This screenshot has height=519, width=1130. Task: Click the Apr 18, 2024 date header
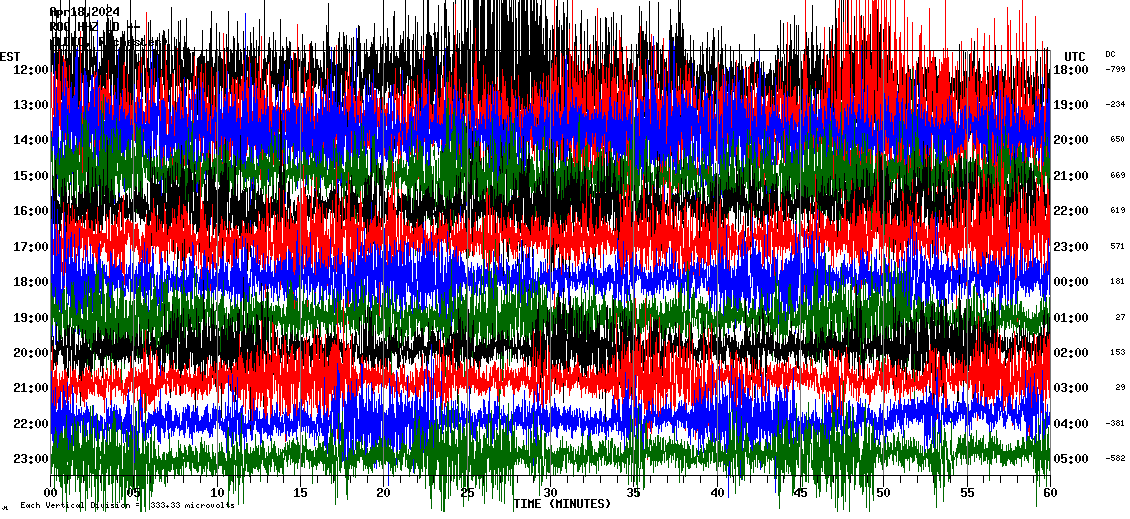pos(85,12)
